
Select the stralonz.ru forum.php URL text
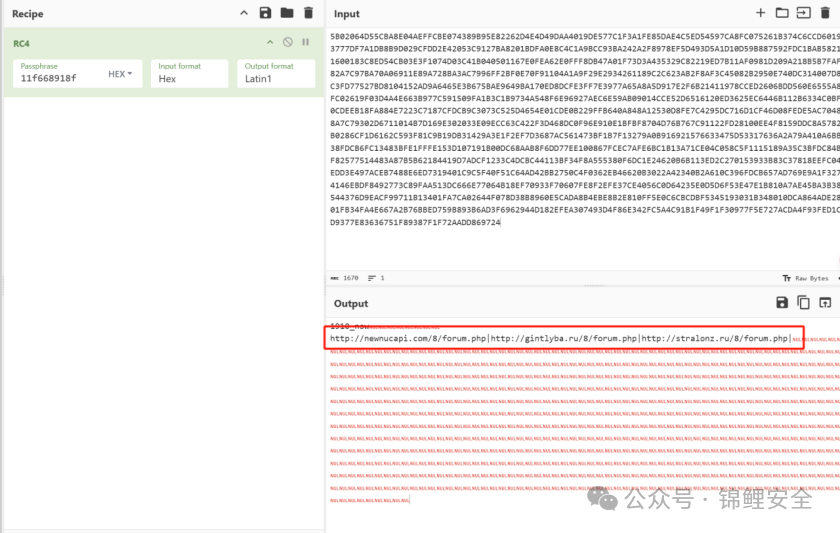coord(715,339)
